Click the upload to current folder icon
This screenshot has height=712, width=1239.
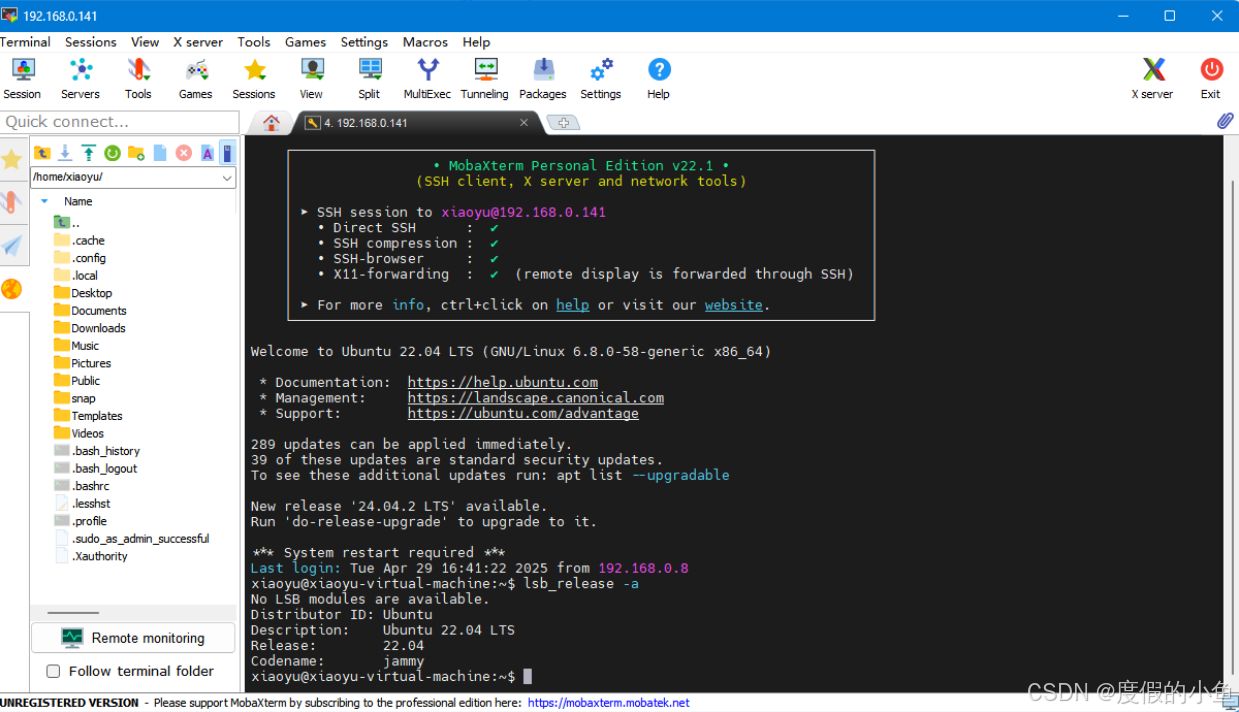[x=88, y=153]
